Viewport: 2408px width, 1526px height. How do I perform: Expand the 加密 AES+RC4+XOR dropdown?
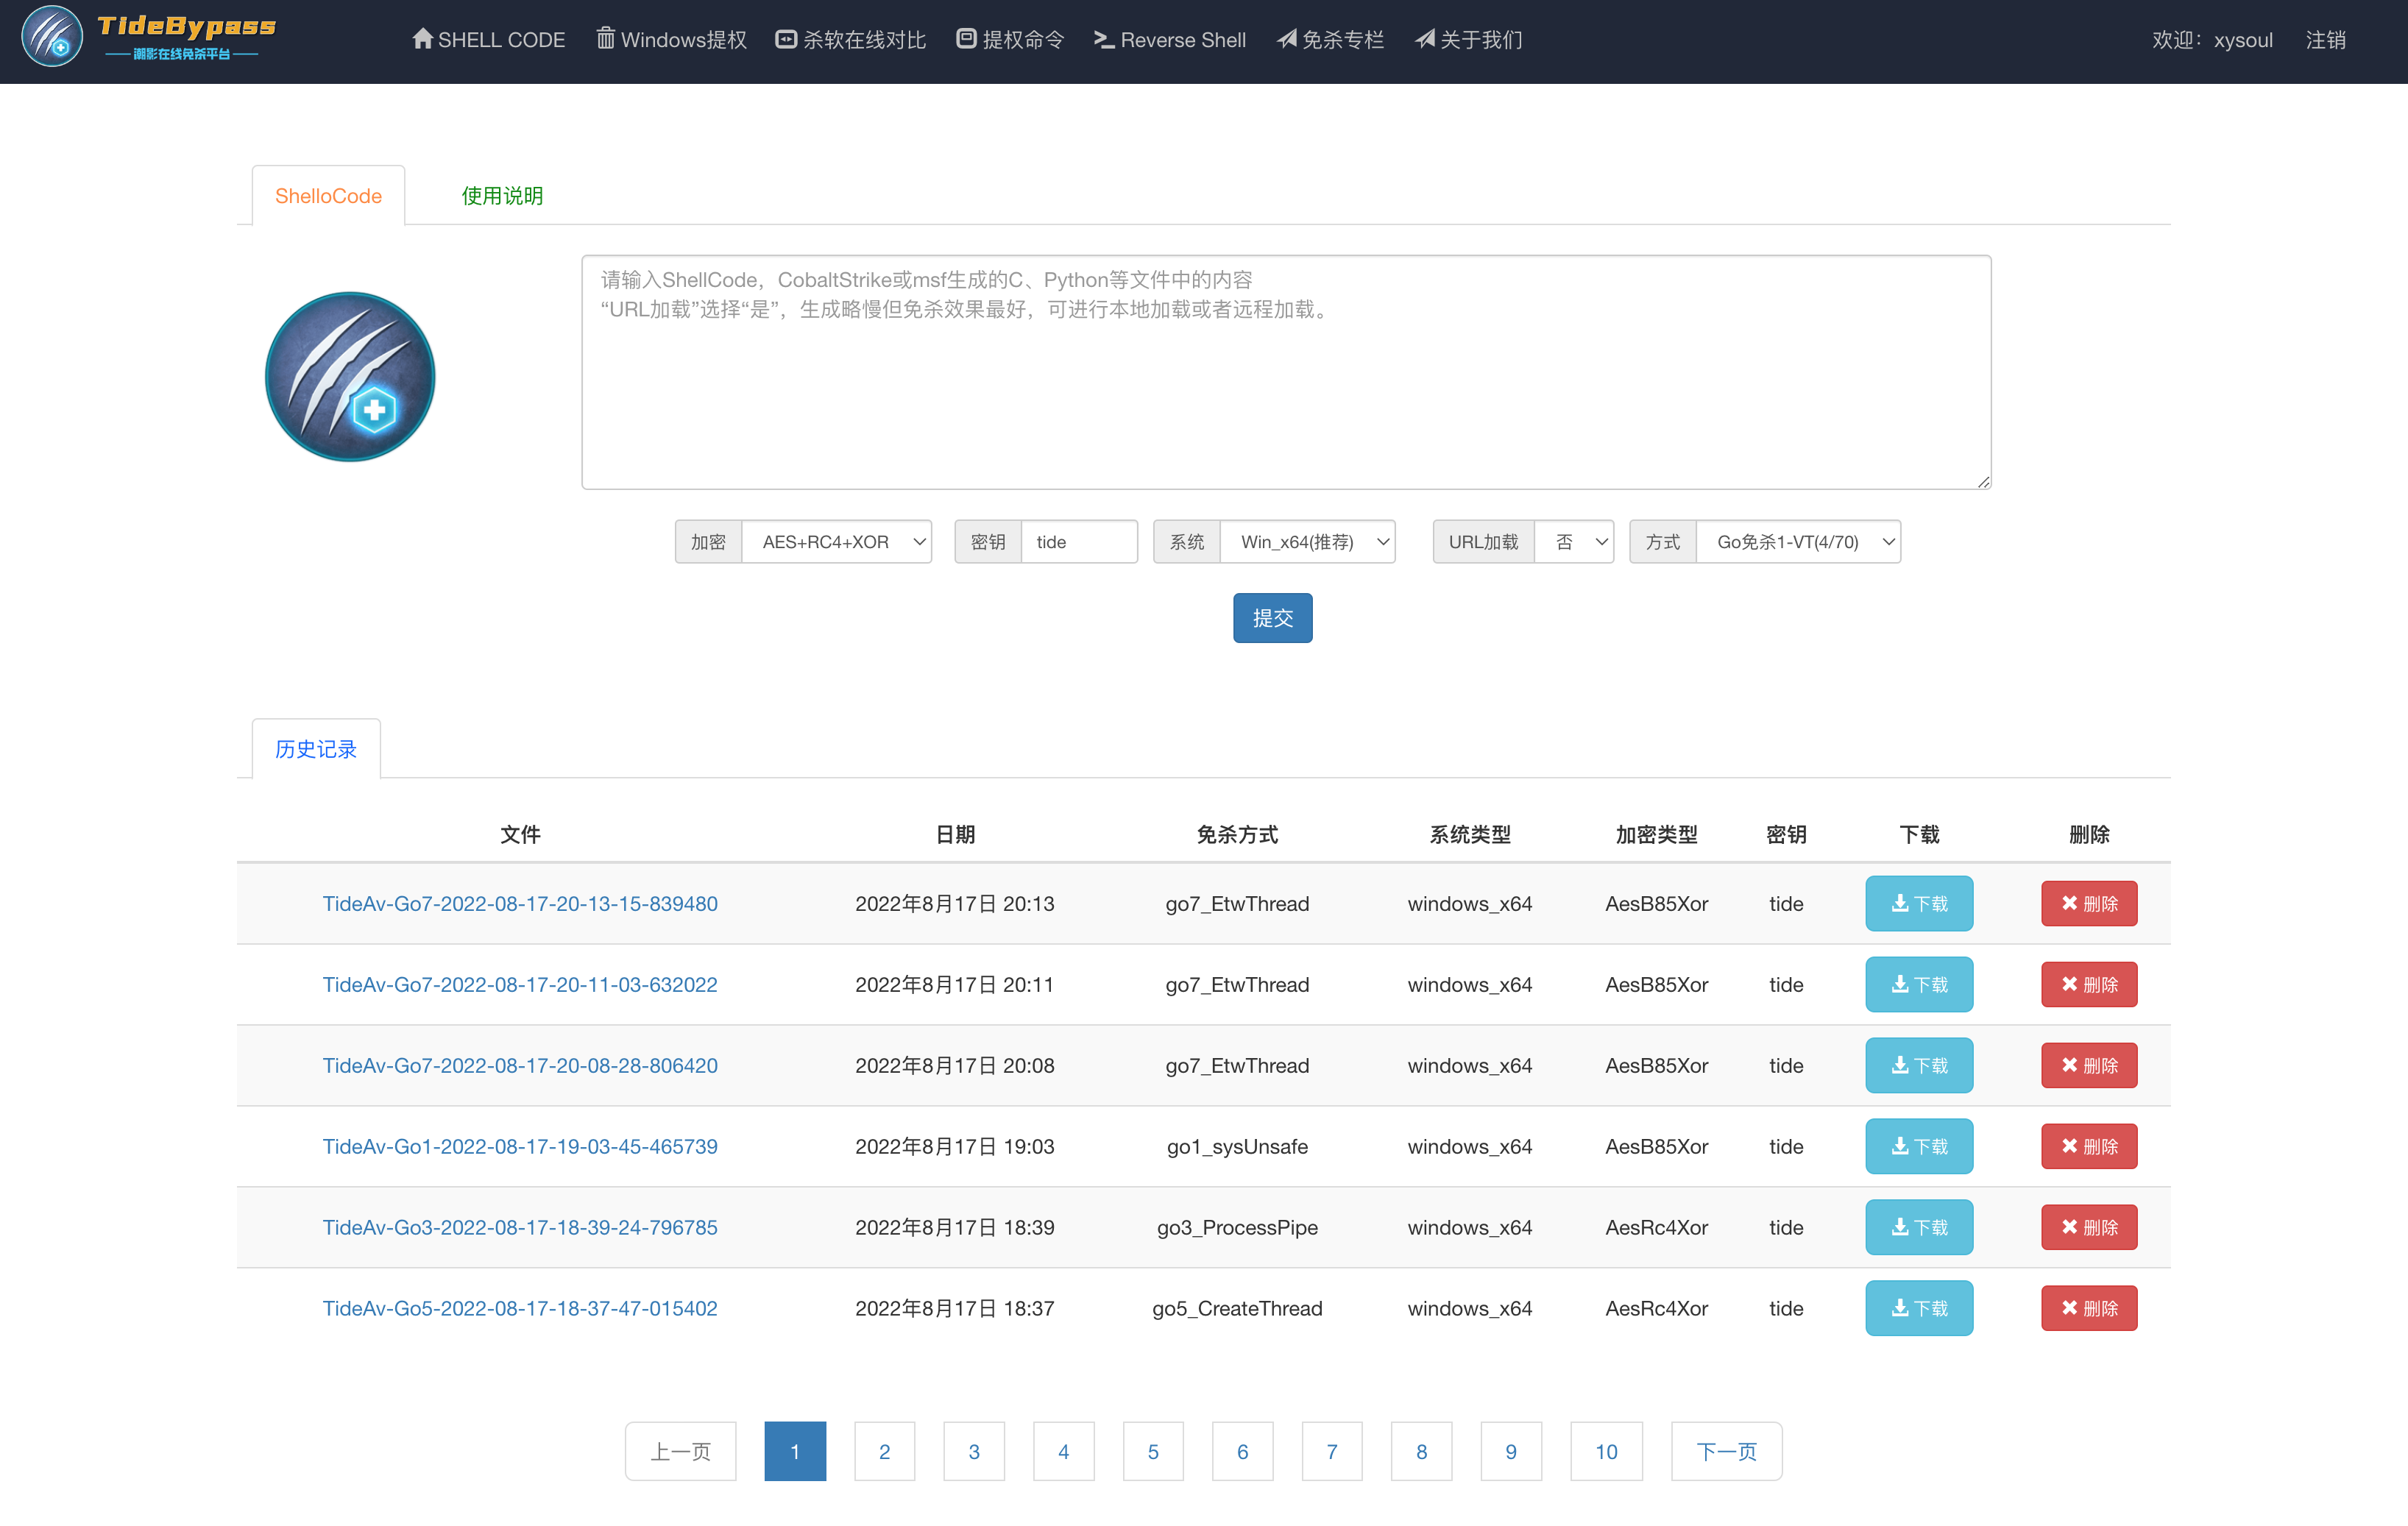(838, 542)
